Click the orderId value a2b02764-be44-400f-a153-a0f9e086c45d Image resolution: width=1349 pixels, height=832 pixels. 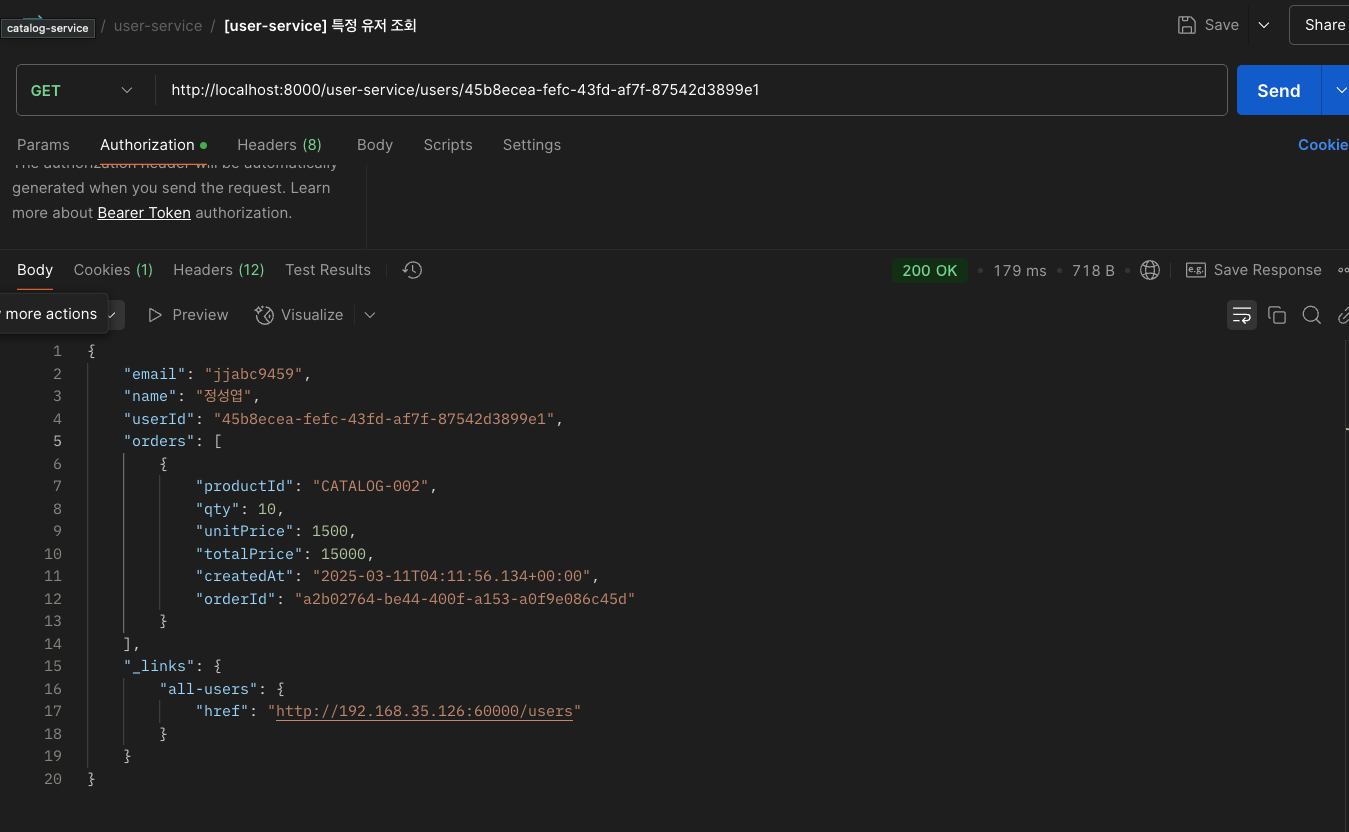(464, 599)
